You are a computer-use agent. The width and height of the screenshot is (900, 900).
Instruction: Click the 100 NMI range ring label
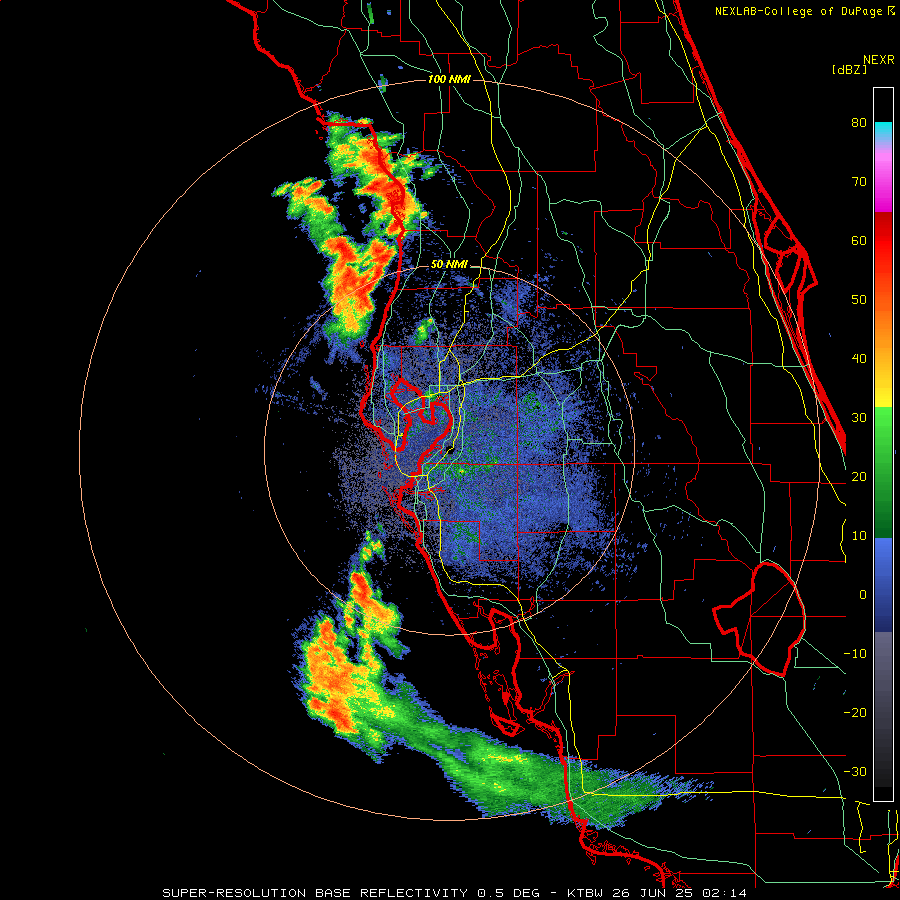(449, 79)
